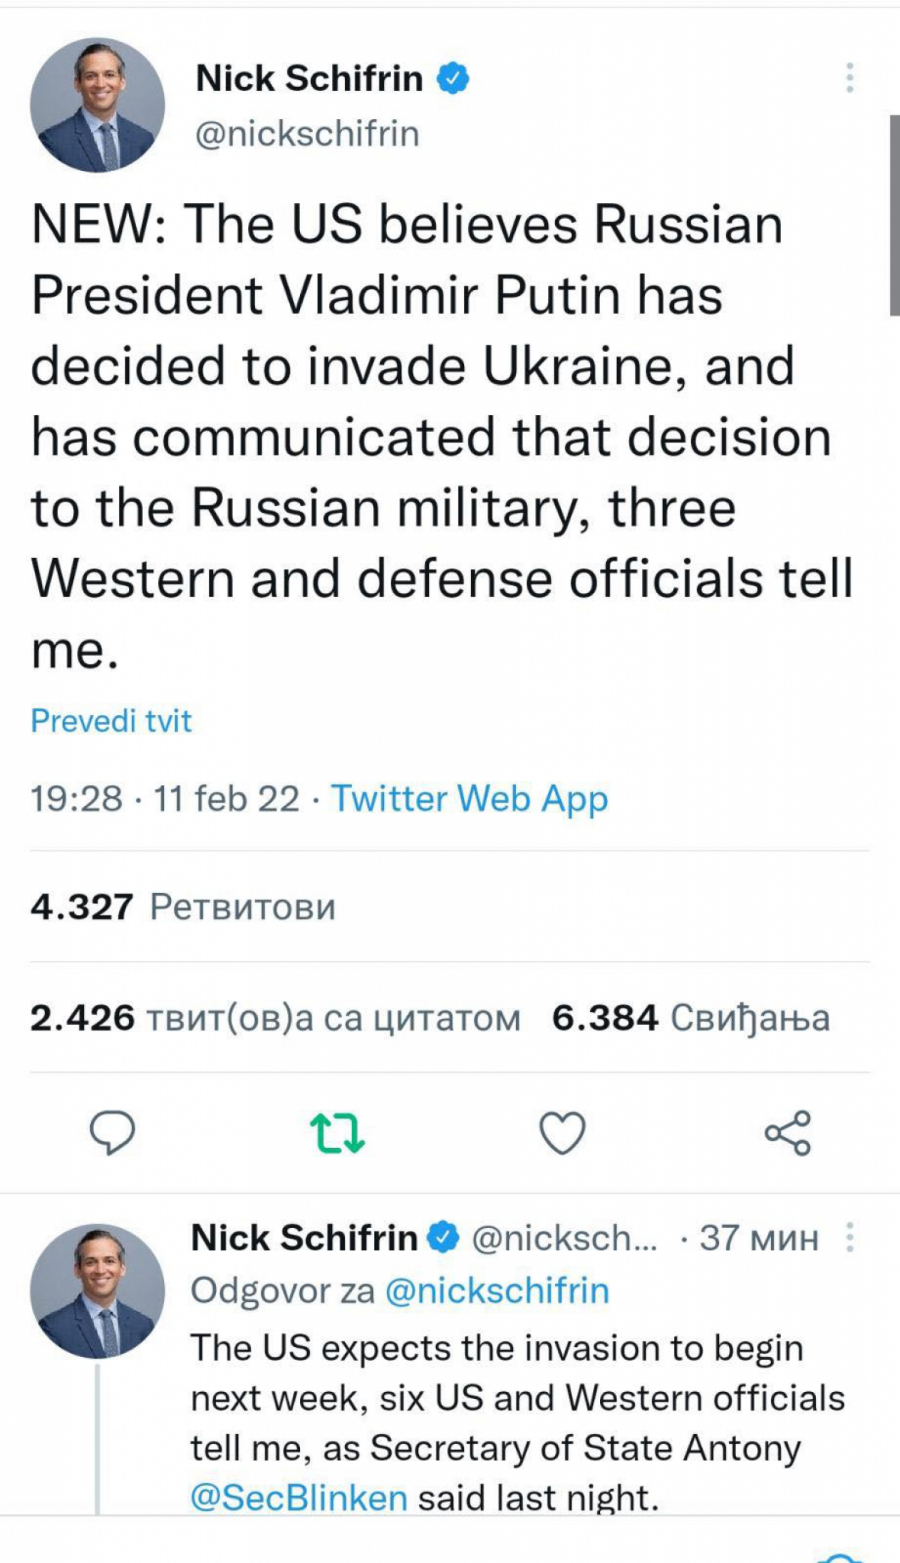This screenshot has height=1563, width=900.
Task: Click the verified badge in the reply tweet
Action: pos(444,1238)
